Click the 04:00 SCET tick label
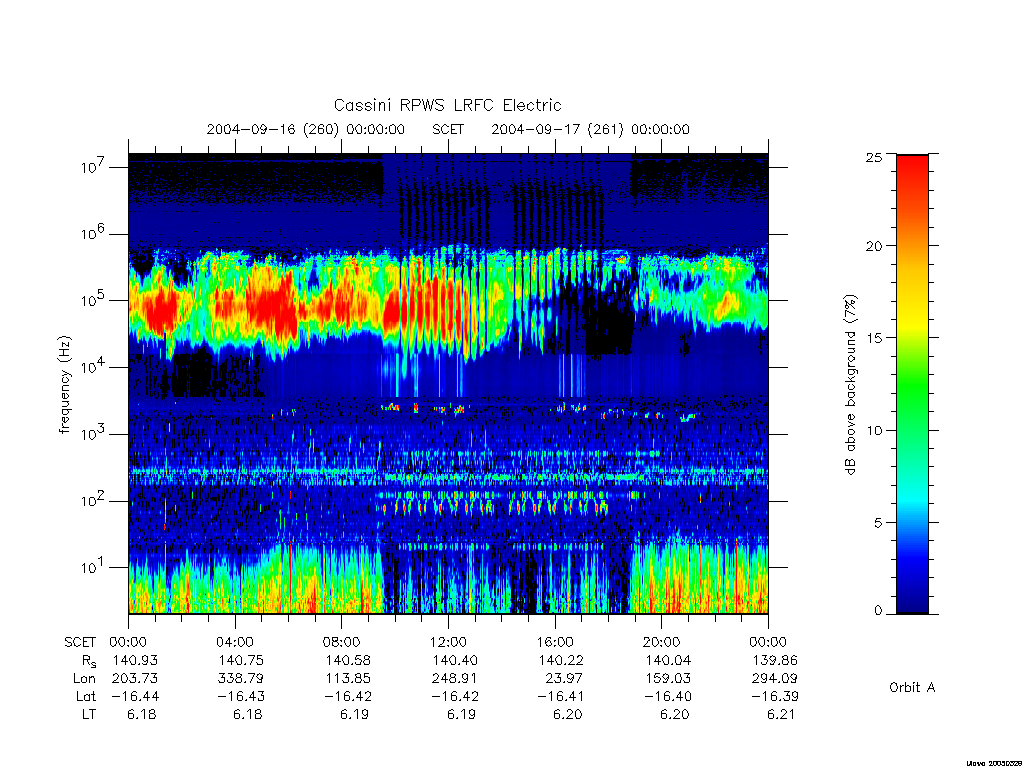Image resolution: width=1024 pixels, height=768 pixels. click(x=234, y=642)
